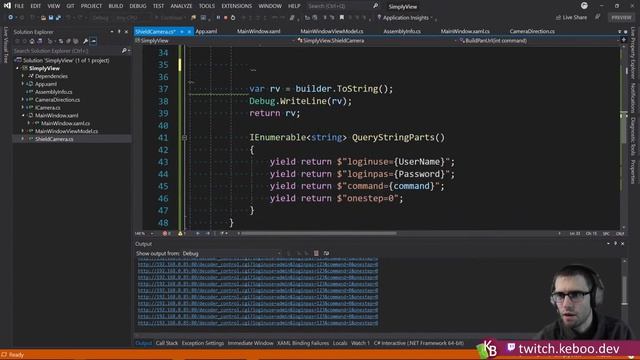
Task: Select ShieldCamera.cs in Solution Explorer
Action: coord(54,139)
